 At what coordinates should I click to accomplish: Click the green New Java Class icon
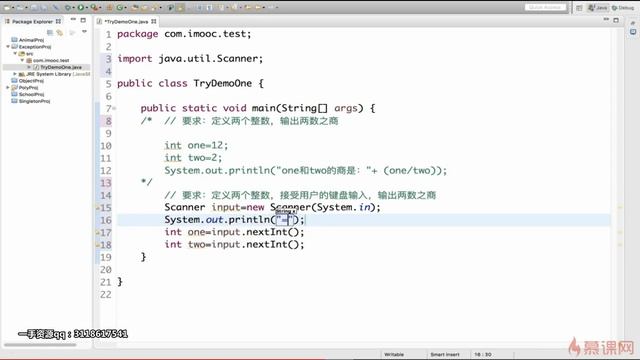120,7
